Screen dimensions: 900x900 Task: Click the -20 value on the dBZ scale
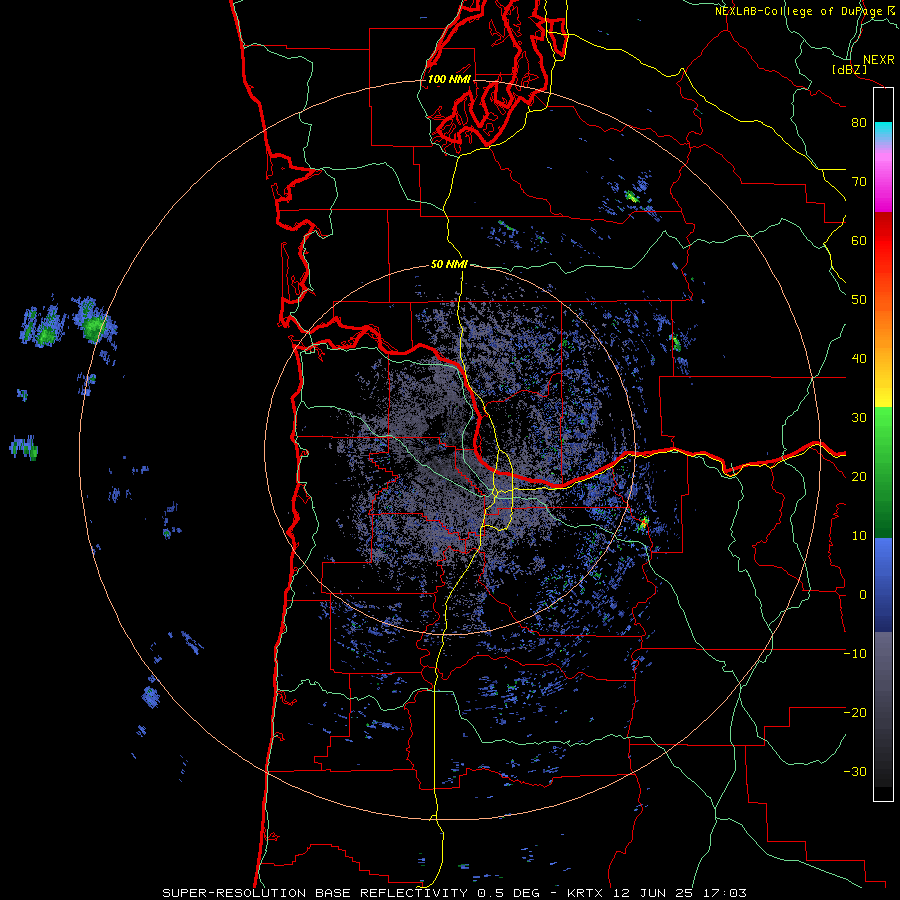click(855, 713)
